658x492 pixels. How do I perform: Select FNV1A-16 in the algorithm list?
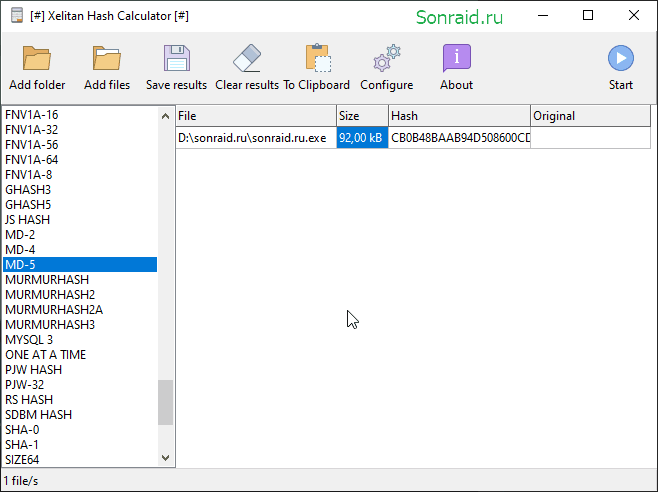[x=80, y=115]
